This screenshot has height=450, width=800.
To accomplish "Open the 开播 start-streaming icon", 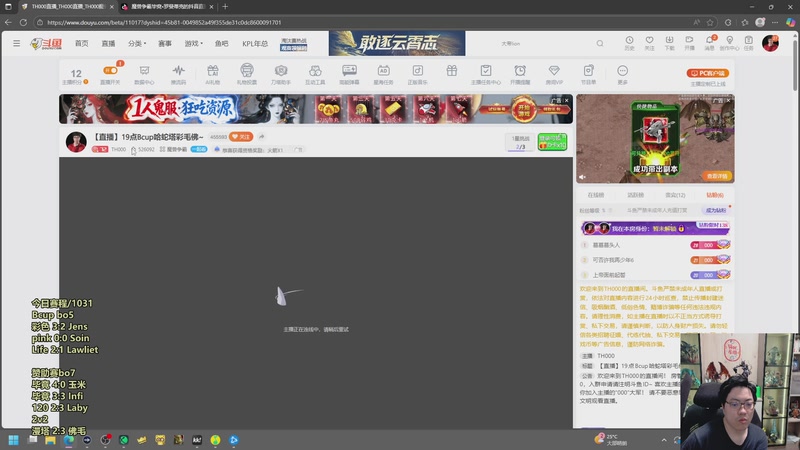I will [689, 43].
